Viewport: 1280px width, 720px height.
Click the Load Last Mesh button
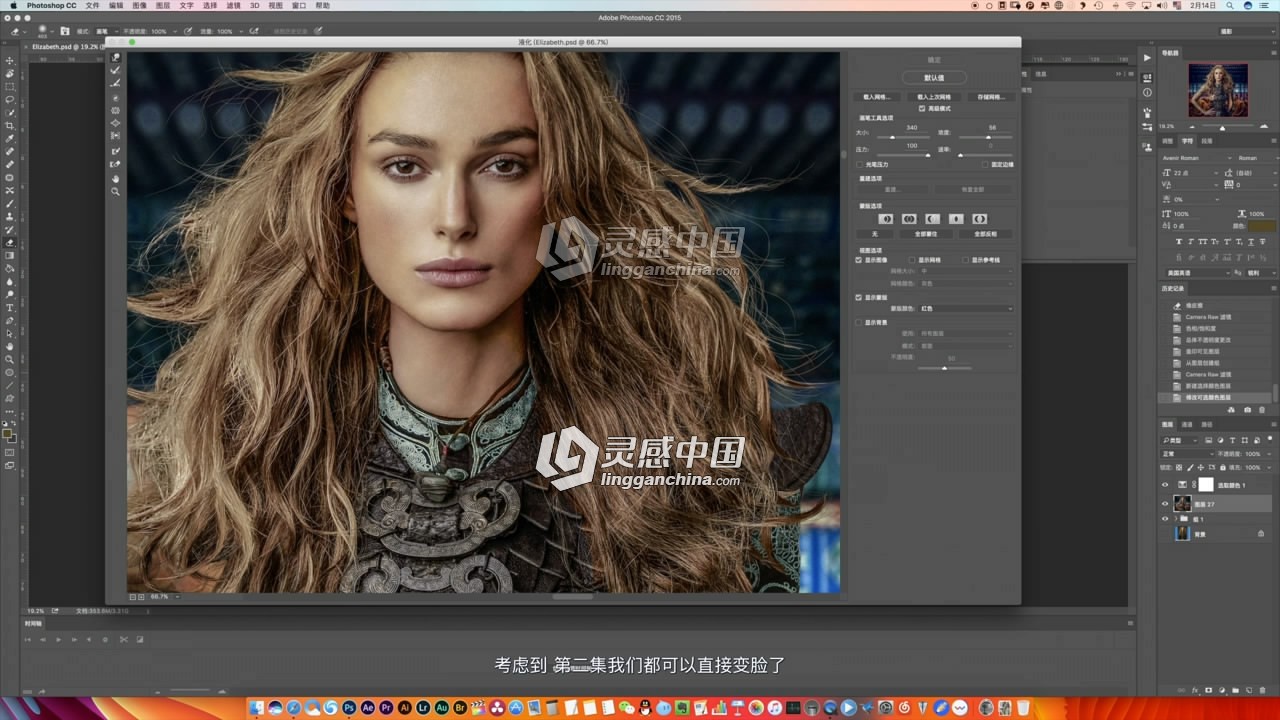[x=934, y=97]
